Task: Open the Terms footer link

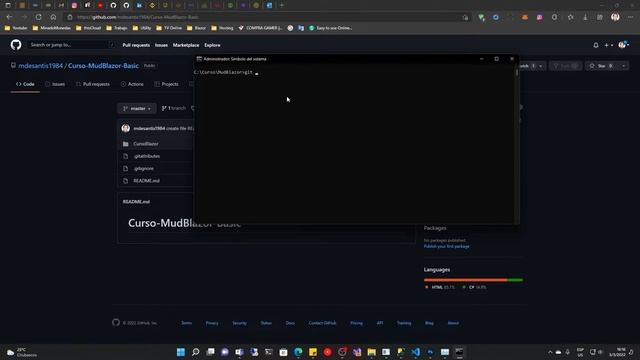Action: click(x=187, y=323)
